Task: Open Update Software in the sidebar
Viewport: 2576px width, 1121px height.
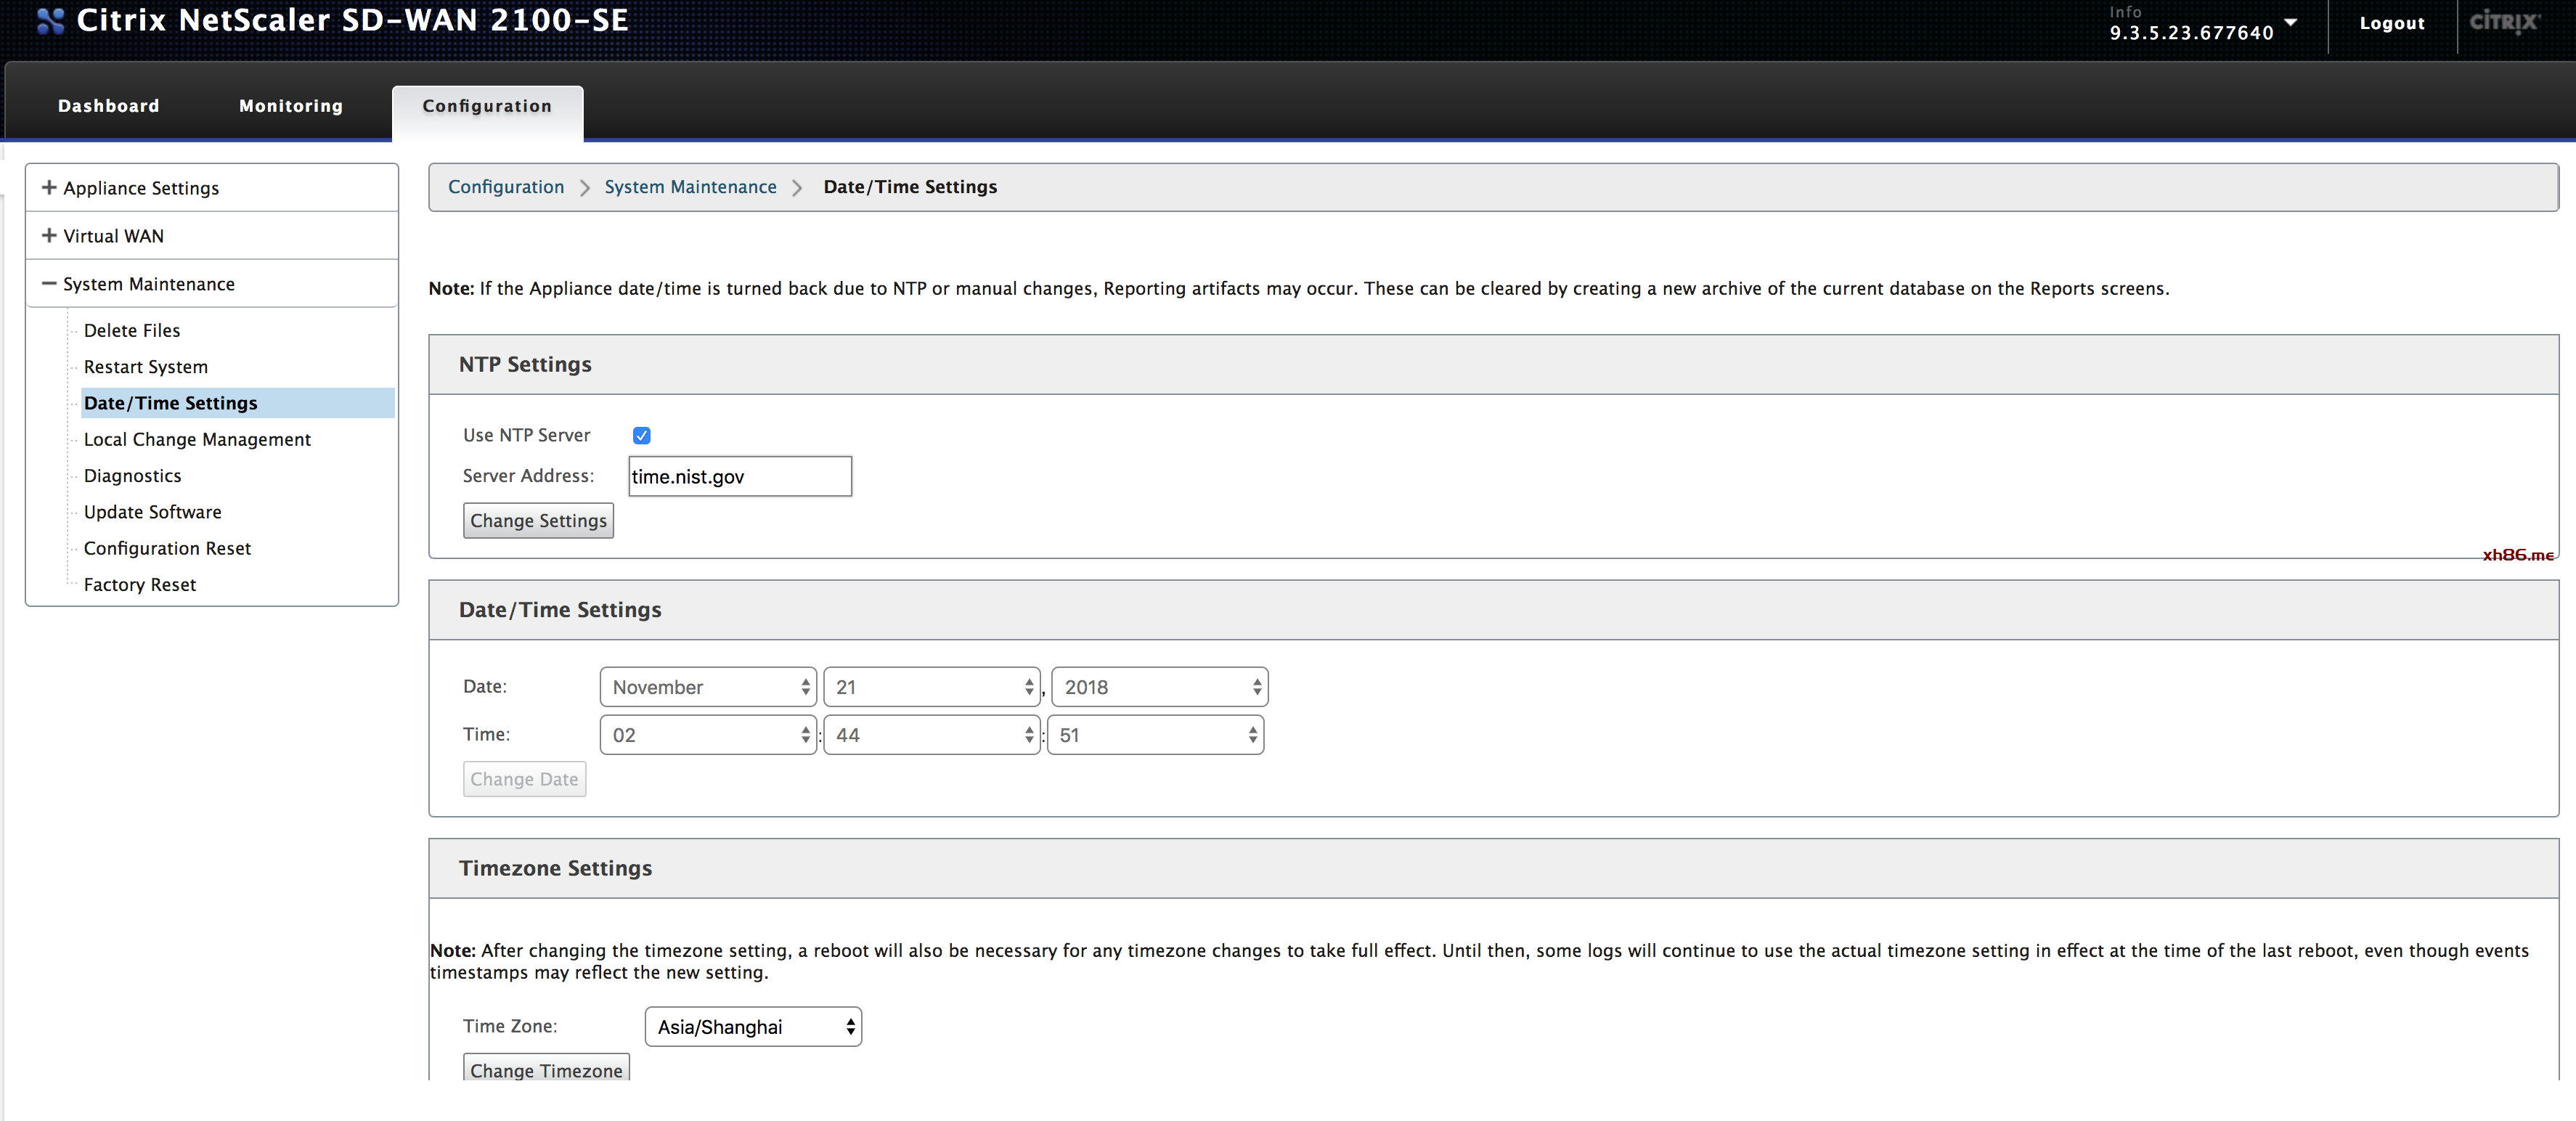Action: [x=153, y=512]
